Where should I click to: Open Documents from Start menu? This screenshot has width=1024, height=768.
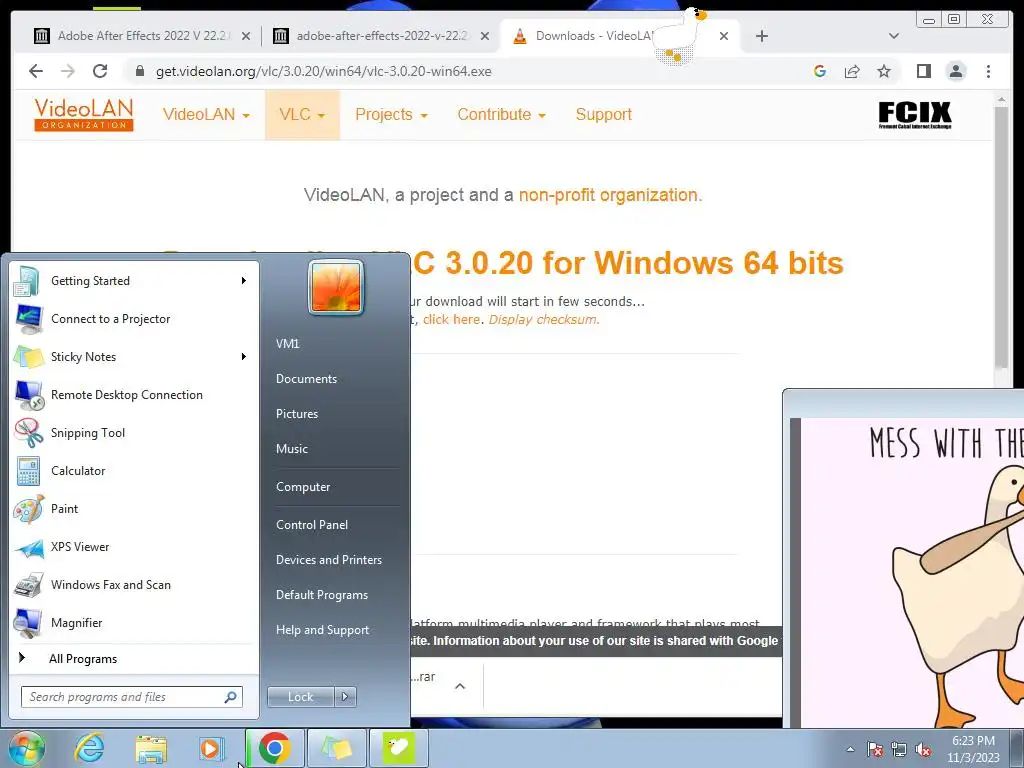pos(306,379)
